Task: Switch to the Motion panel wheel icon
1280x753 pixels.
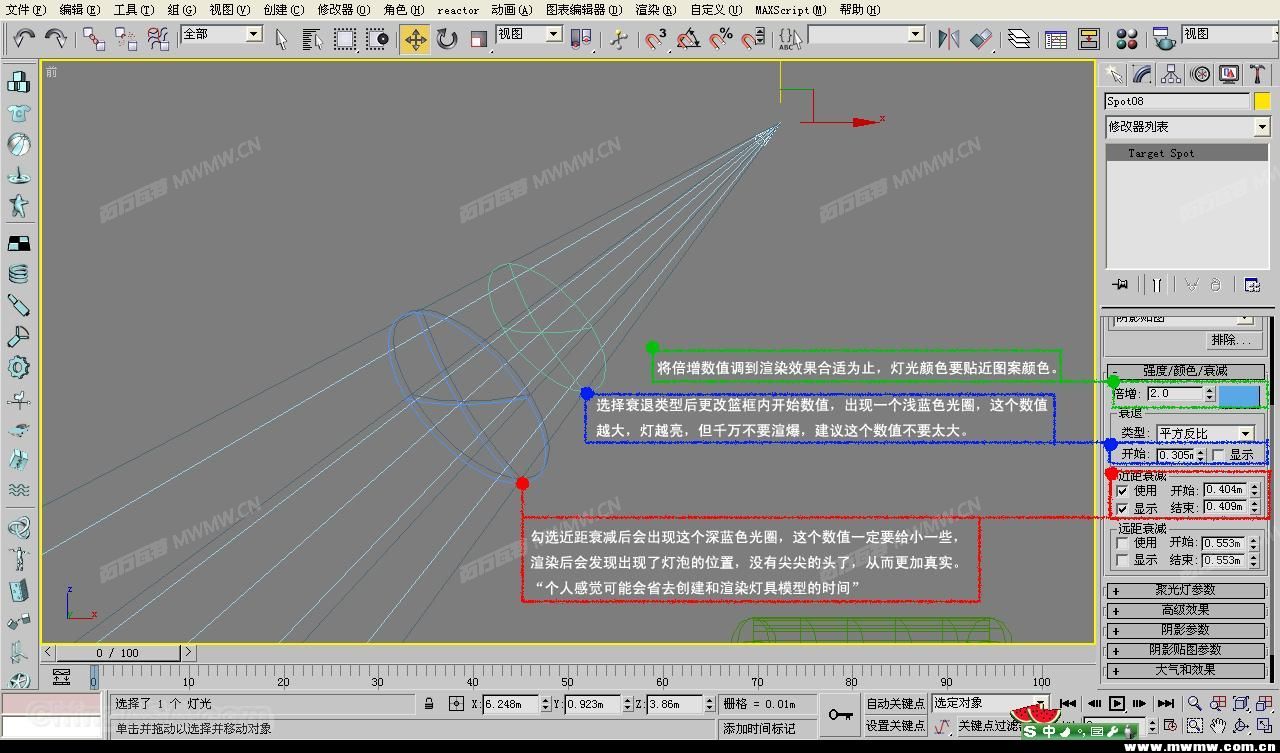Action: click(1200, 75)
